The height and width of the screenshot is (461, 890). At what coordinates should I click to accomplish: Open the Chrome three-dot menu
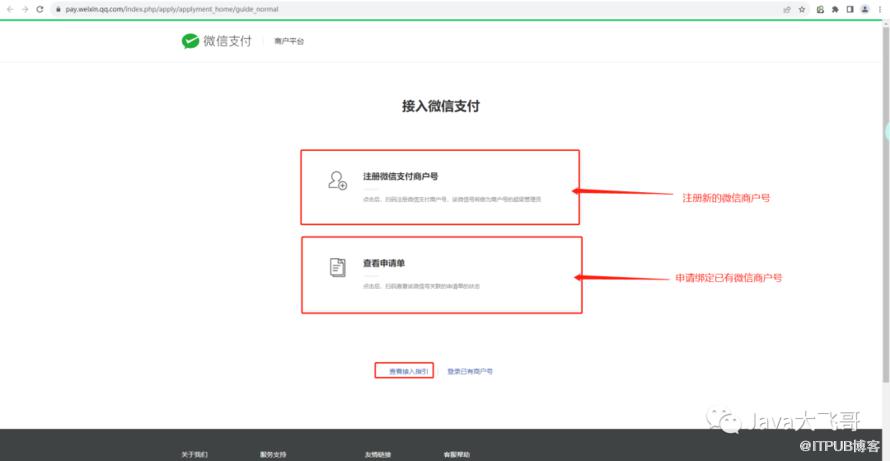click(880, 10)
